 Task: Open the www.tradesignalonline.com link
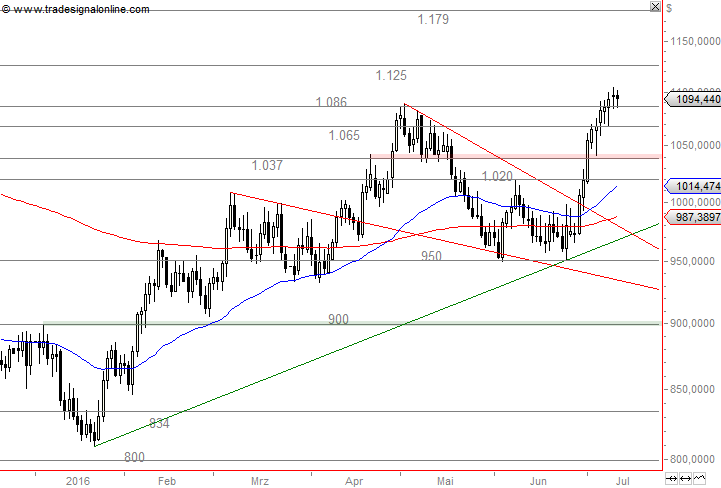tap(83, 9)
